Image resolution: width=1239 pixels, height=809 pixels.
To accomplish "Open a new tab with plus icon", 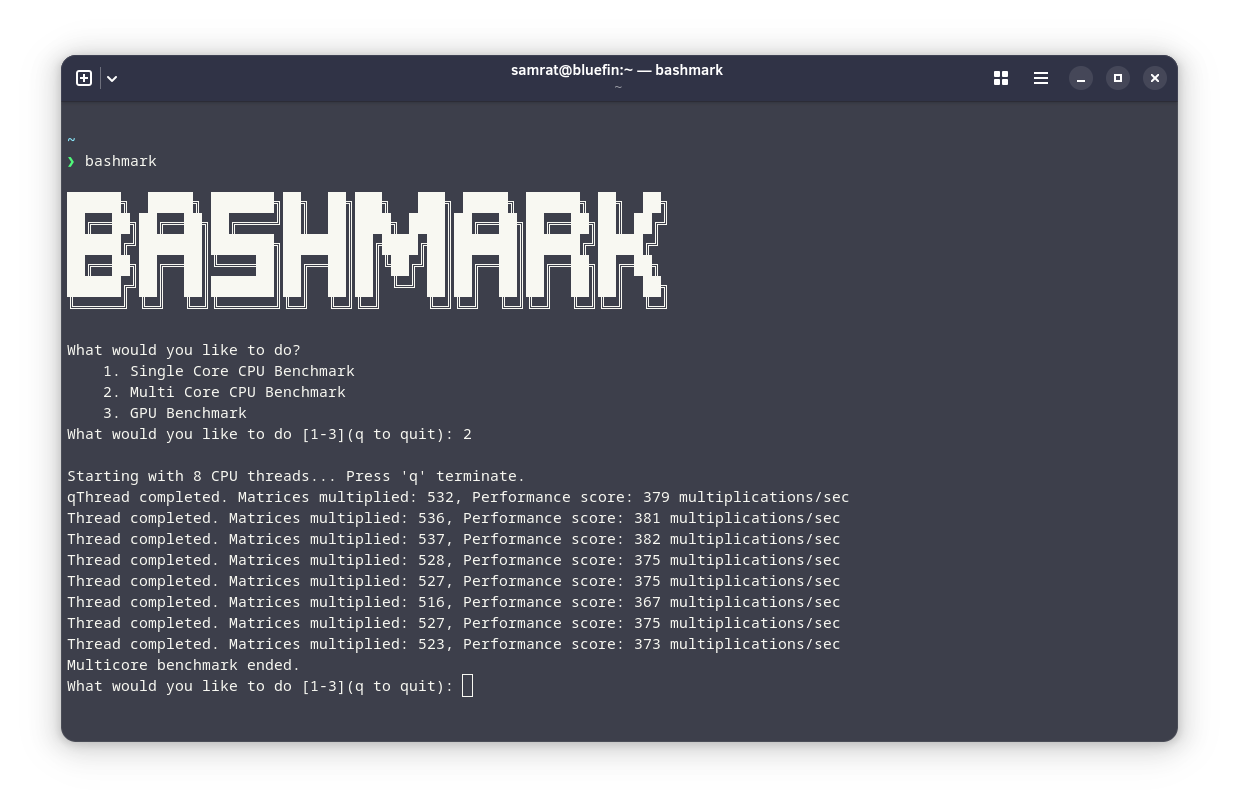I will 84,78.
